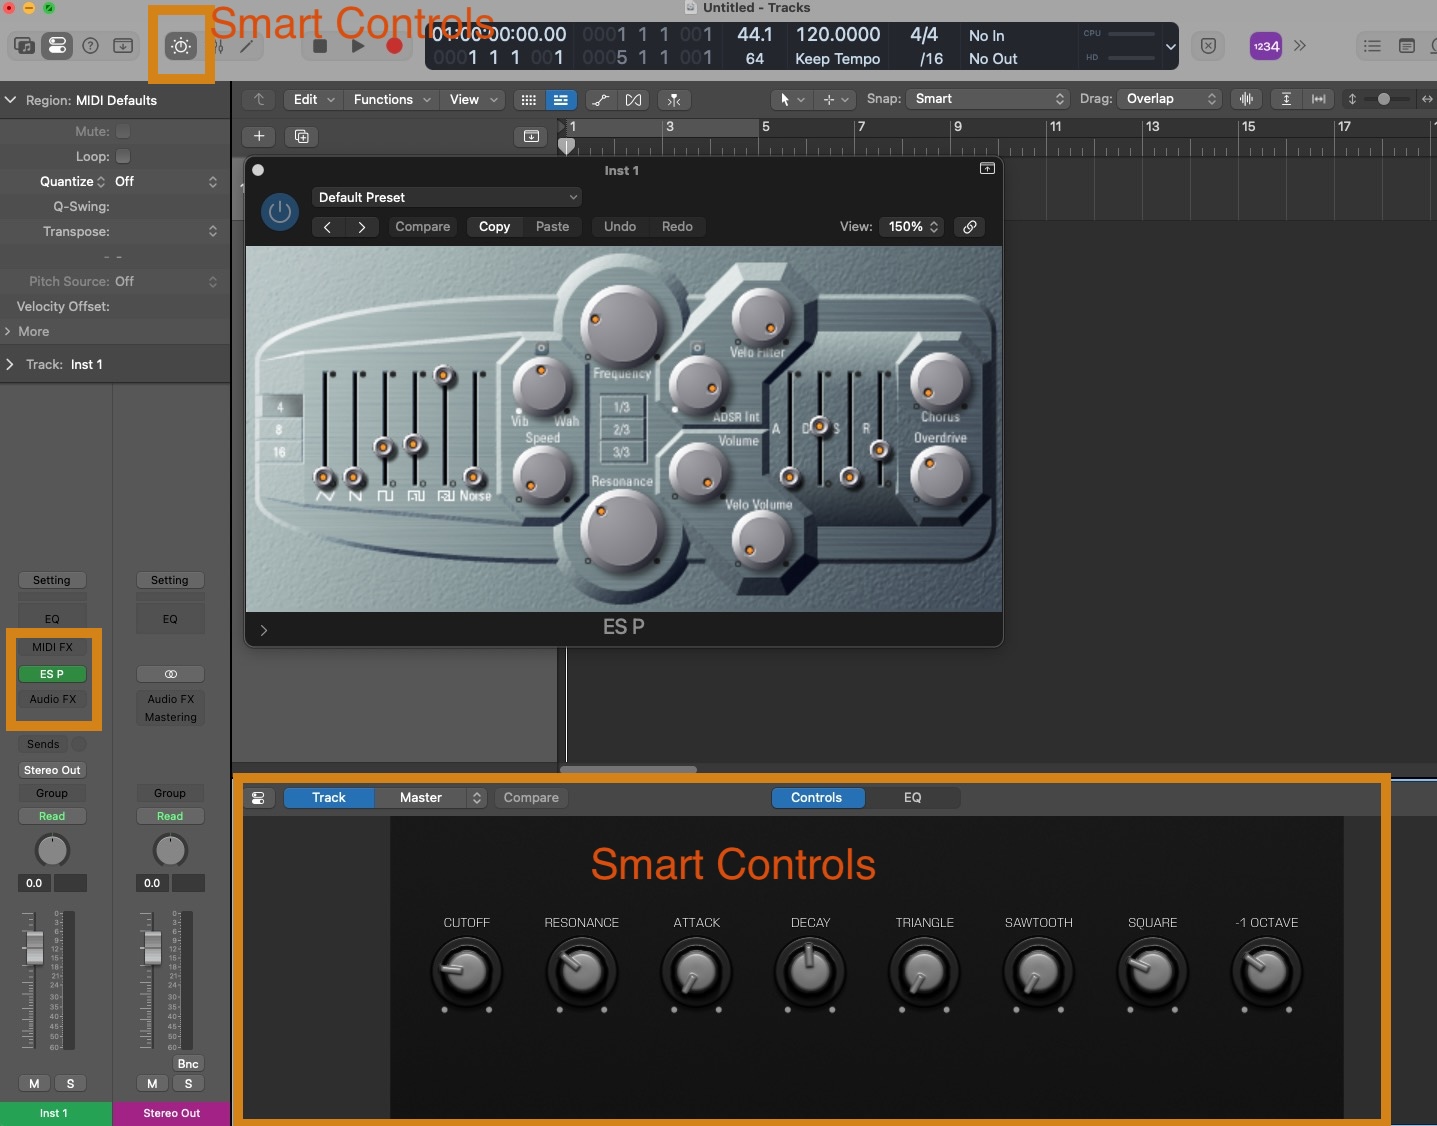Open the List Editors icon
This screenshot has height=1126, width=1437.
pos(1372,46)
